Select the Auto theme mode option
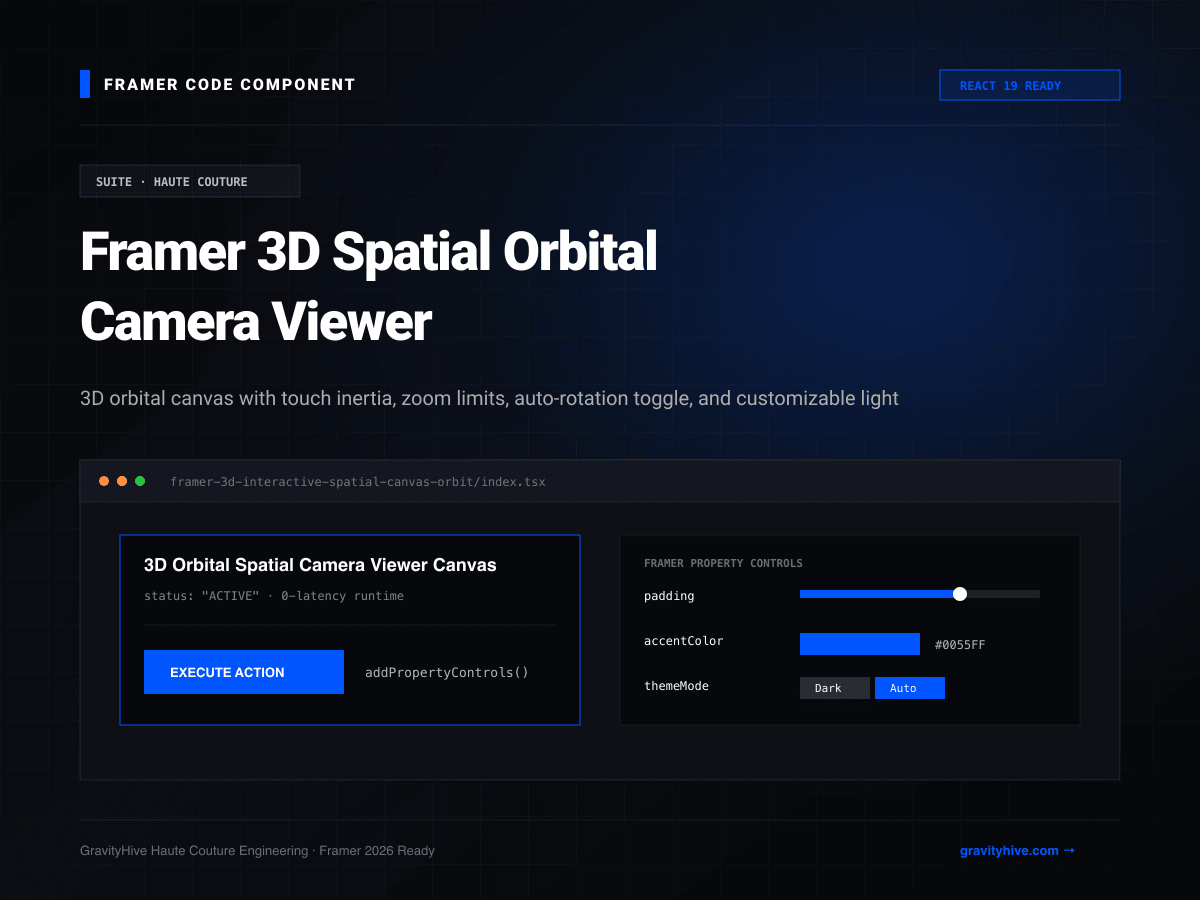1200x900 pixels. coord(910,688)
